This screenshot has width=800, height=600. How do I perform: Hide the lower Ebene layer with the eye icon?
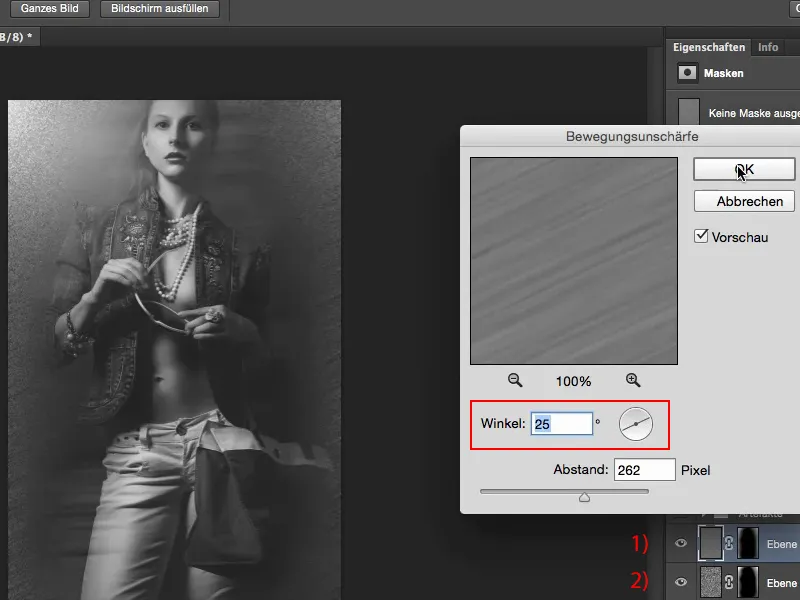(x=681, y=581)
